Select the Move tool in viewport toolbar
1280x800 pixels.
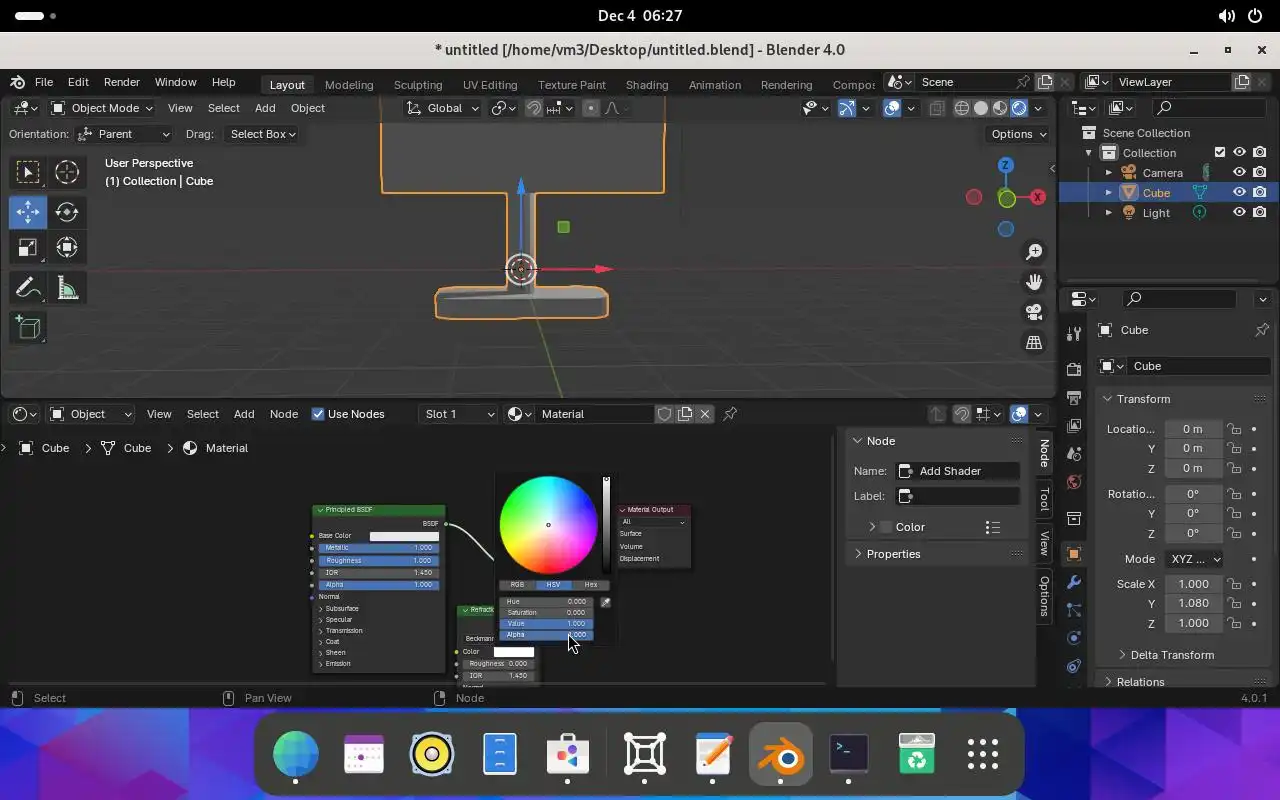coord(28,211)
